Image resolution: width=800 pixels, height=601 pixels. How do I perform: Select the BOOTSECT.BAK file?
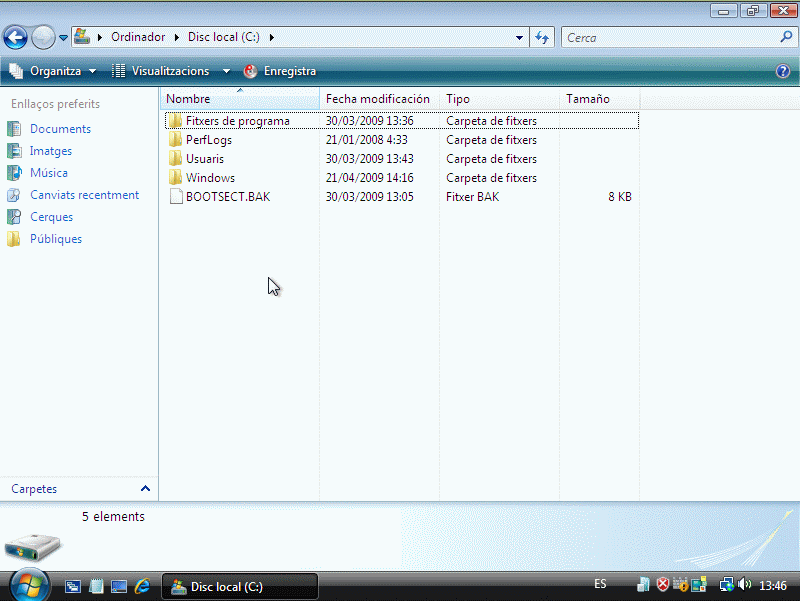(x=227, y=197)
